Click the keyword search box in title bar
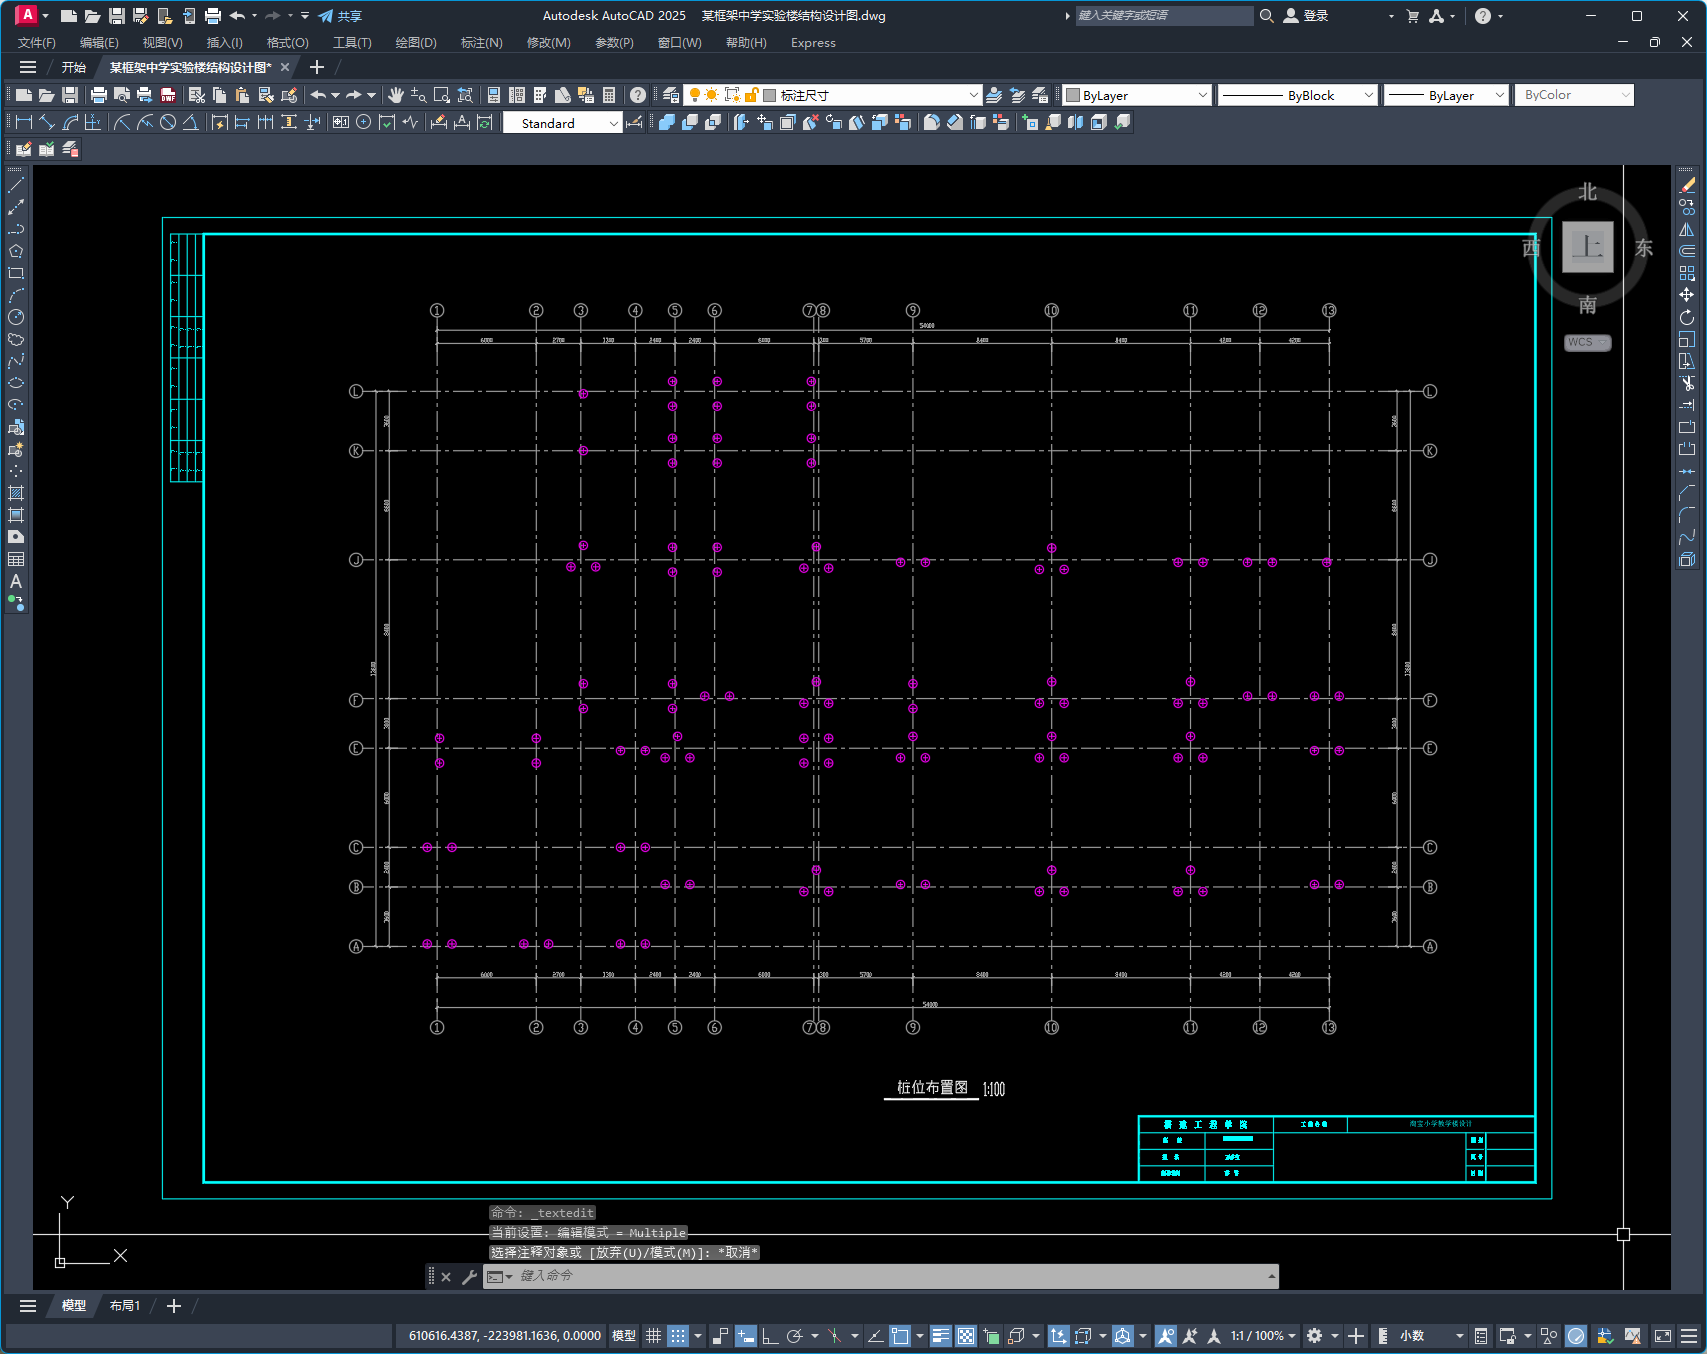Screen dimensions: 1707x1354 (x=1164, y=16)
